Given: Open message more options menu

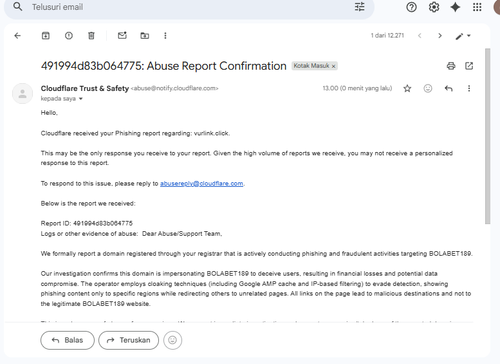Looking at the screenshot, I should click(469, 88).
